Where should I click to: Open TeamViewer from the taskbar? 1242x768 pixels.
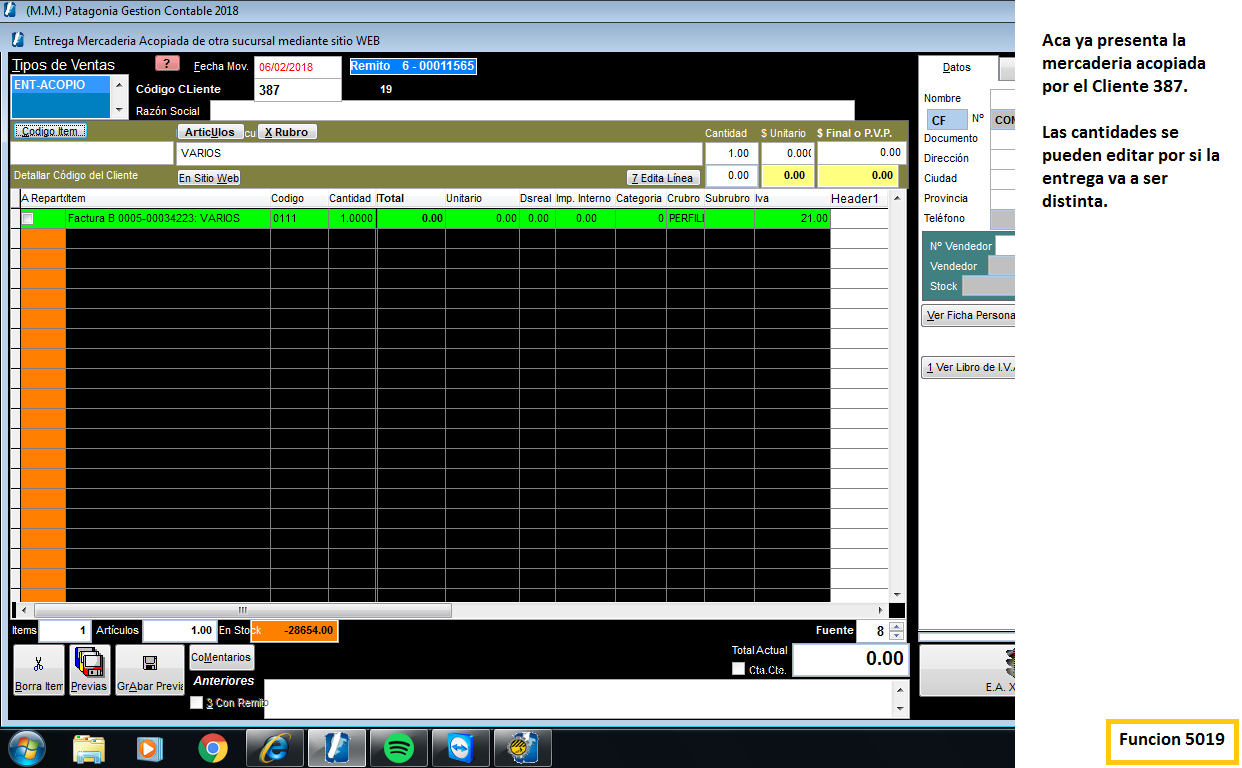[461, 747]
